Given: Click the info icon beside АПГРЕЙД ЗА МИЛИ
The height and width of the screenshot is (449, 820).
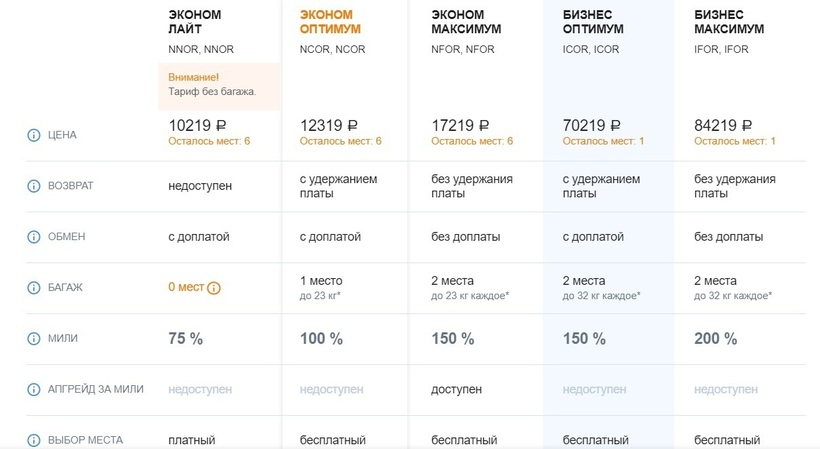Looking at the screenshot, I should (x=33, y=389).
